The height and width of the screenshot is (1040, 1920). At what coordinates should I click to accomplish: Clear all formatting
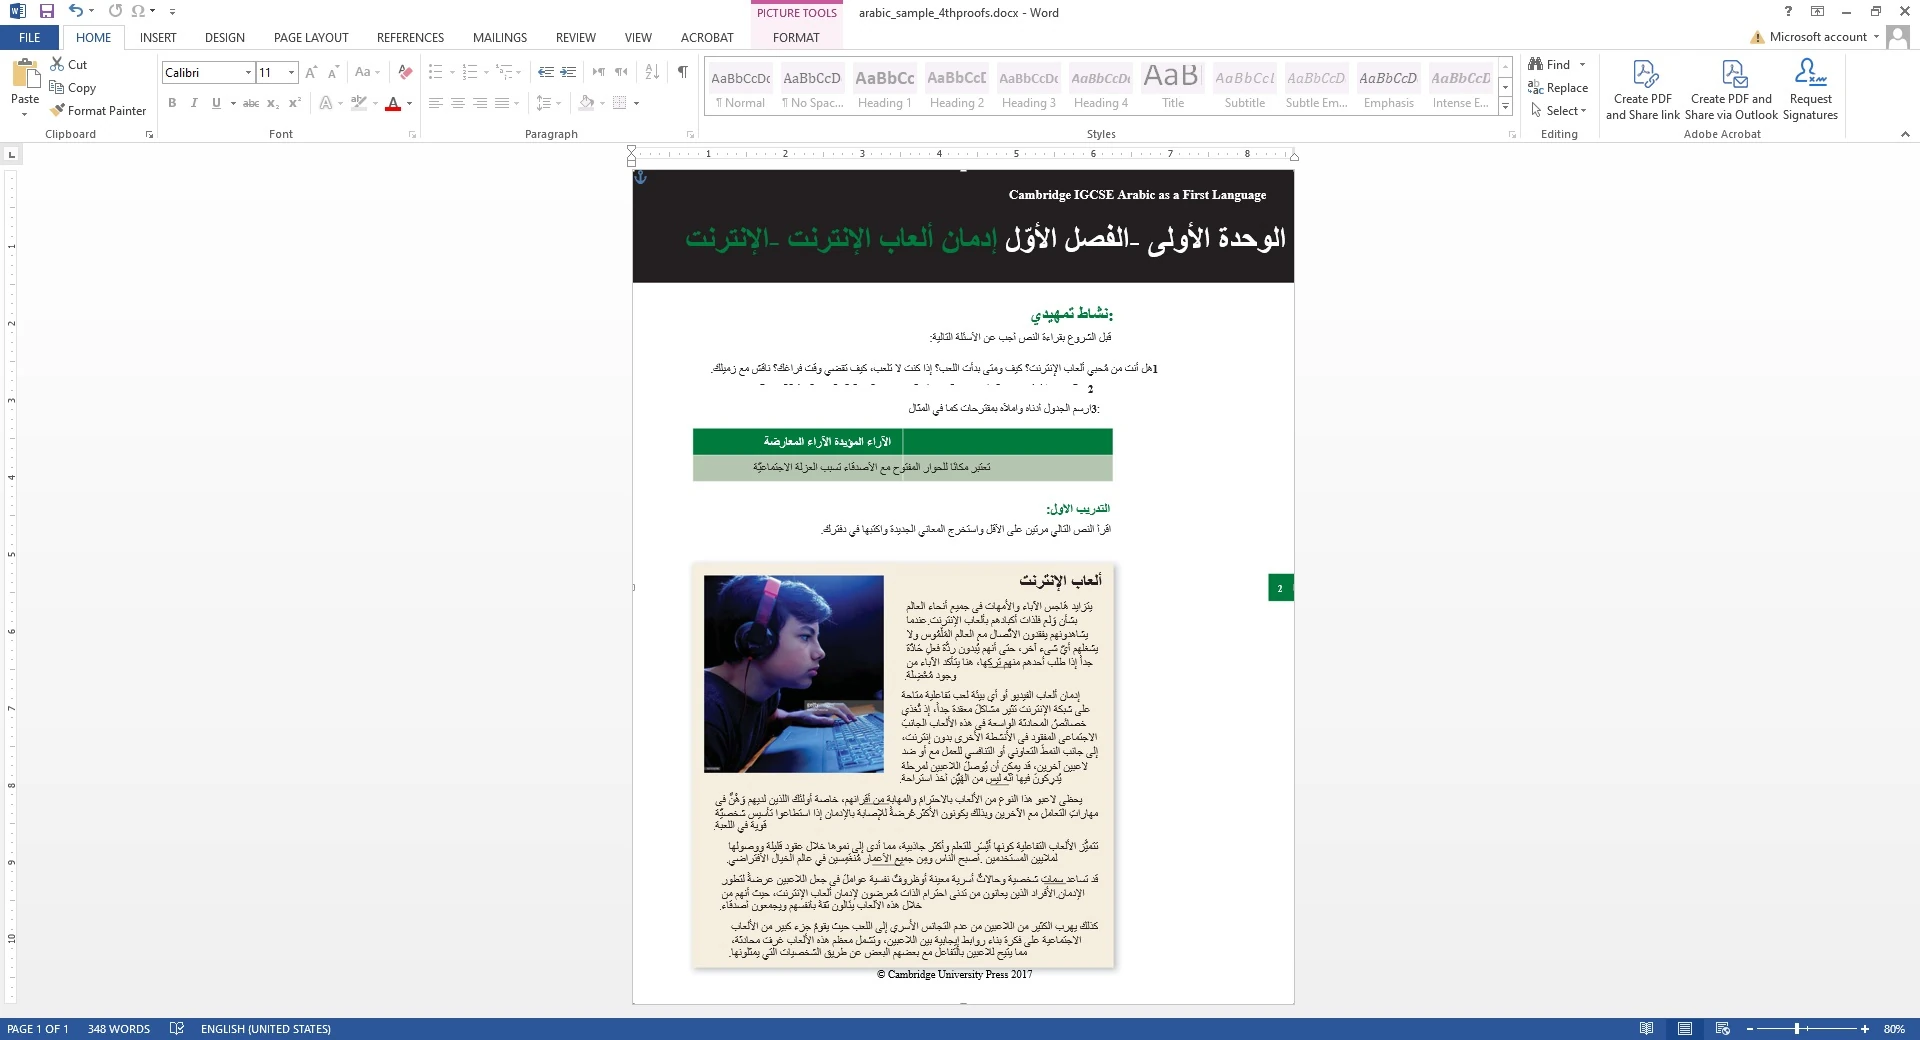click(x=405, y=72)
